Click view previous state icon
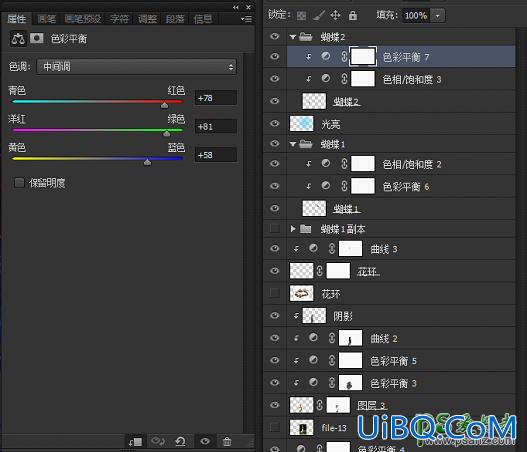The height and width of the screenshot is (452, 527). coord(158,441)
